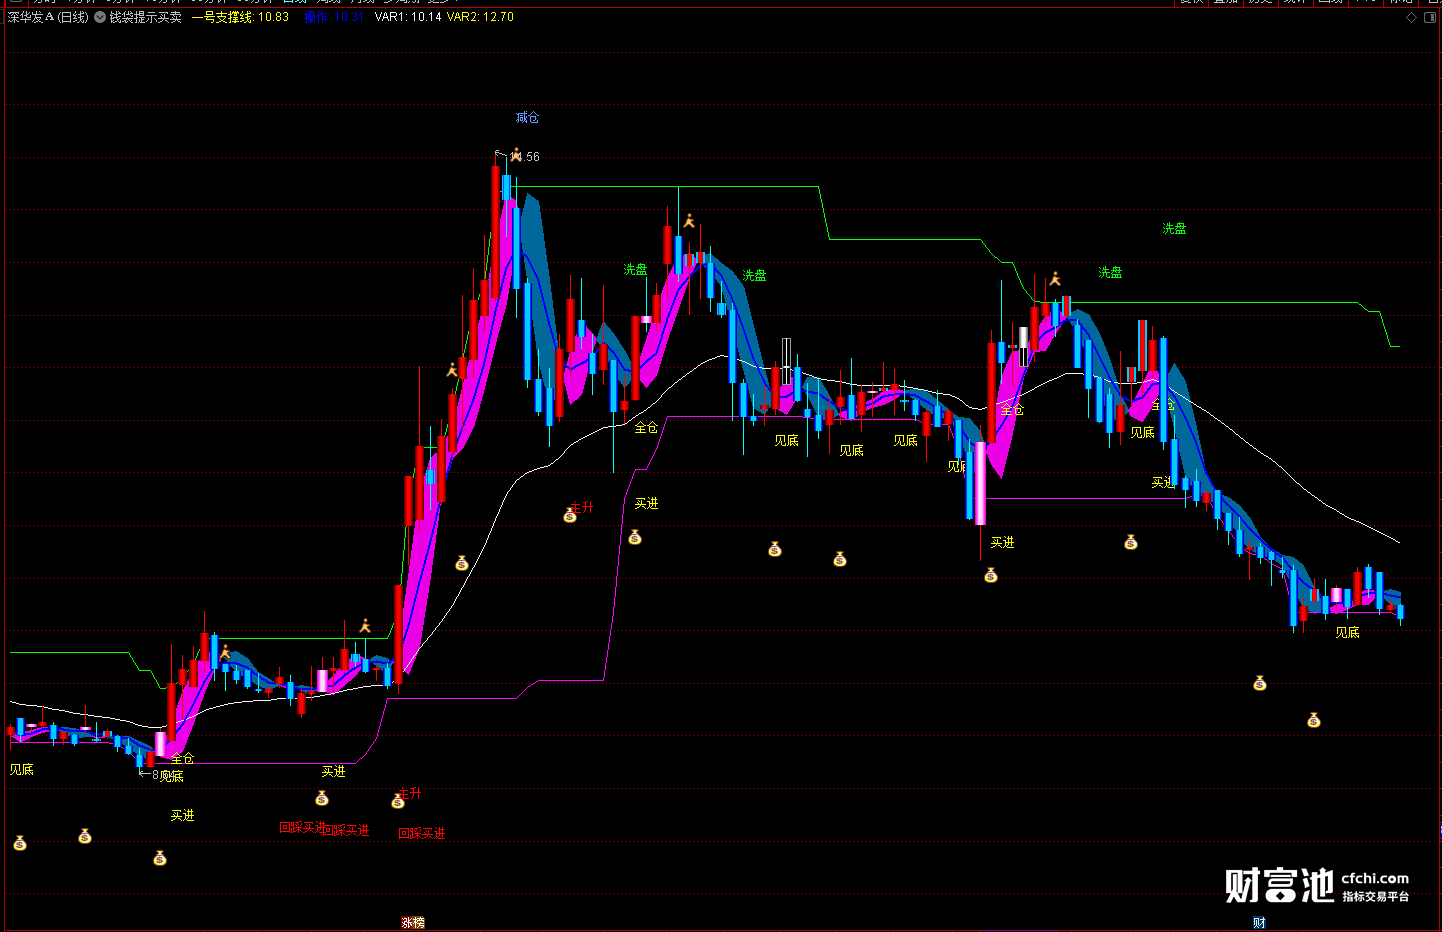Click the 财 marker on the bottom axis
The width and height of the screenshot is (1442, 932).
(x=1259, y=923)
